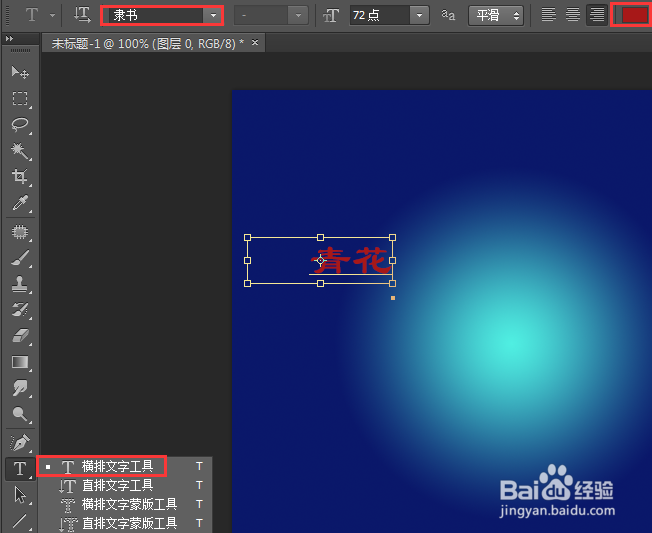Select the Magic Wand tool
This screenshot has width=652, height=533.
[20, 151]
